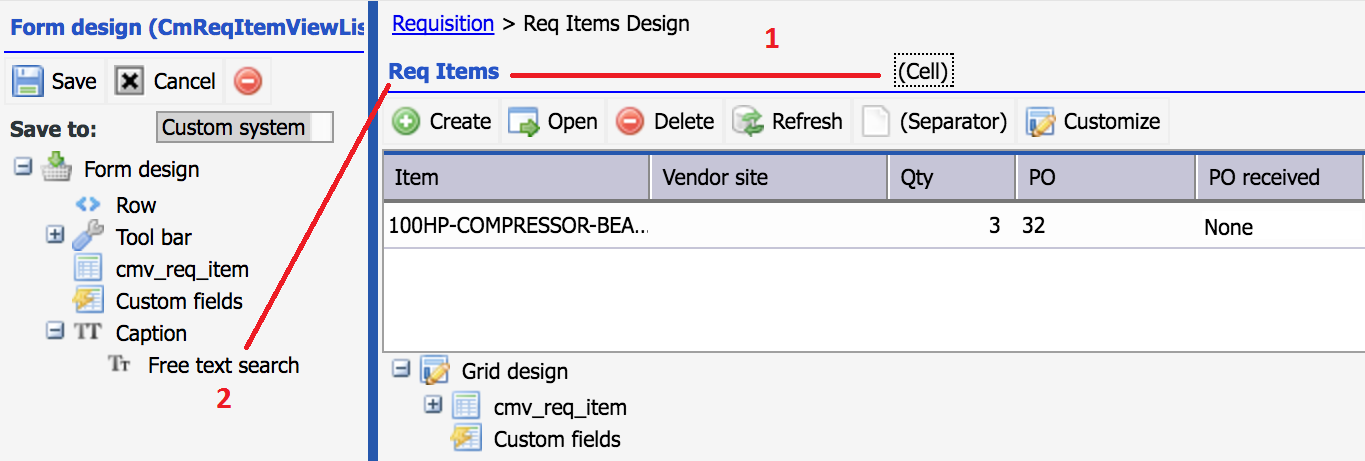Viewport: 1365px width, 461px height.
Task: Select Free text search tree item
Action: tap(223, 365)
